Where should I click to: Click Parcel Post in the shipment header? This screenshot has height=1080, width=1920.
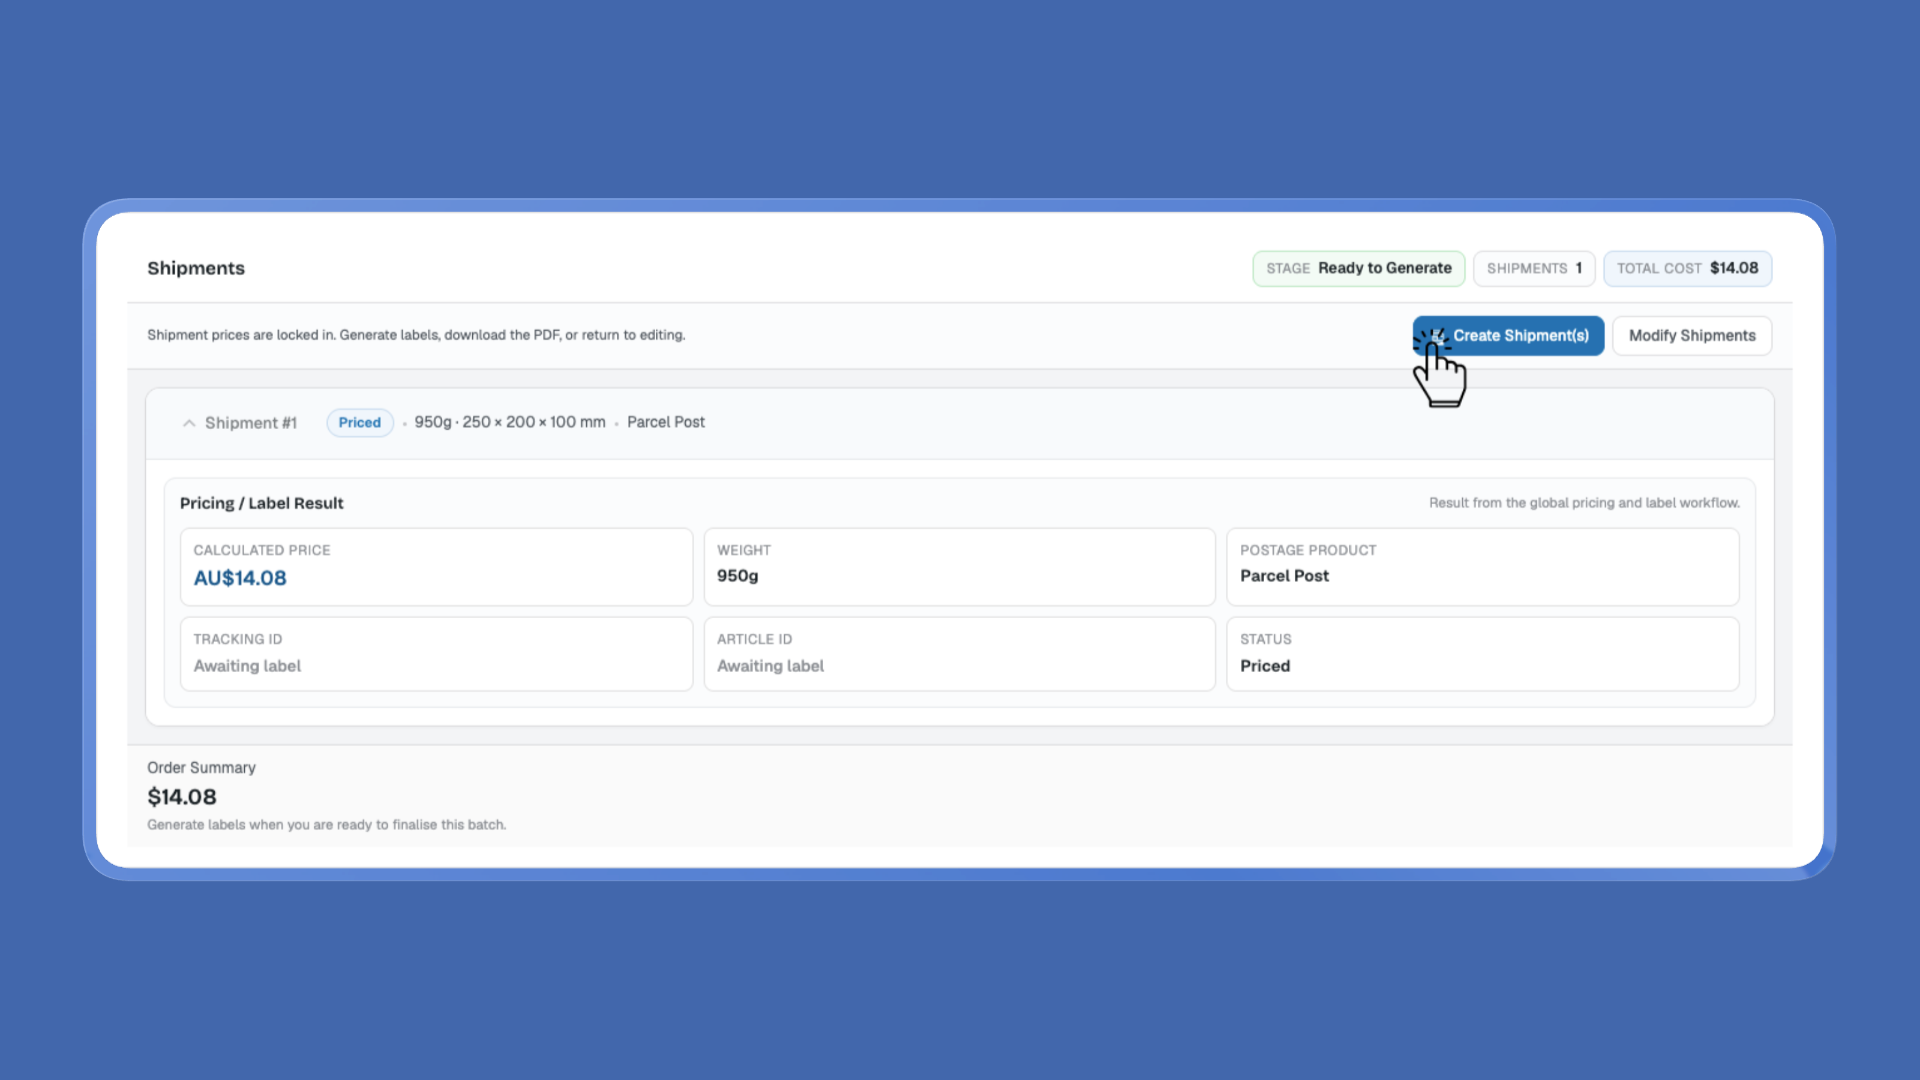666,422
